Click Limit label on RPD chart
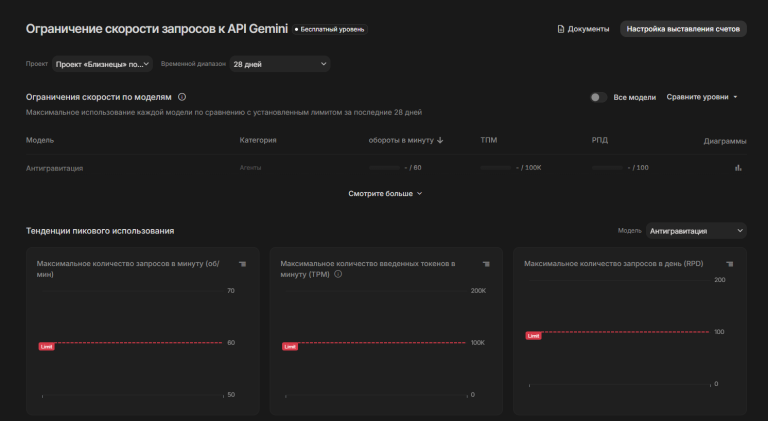This screenshot has width=768, height=421. pyautogui.click(x=533, y=336)
